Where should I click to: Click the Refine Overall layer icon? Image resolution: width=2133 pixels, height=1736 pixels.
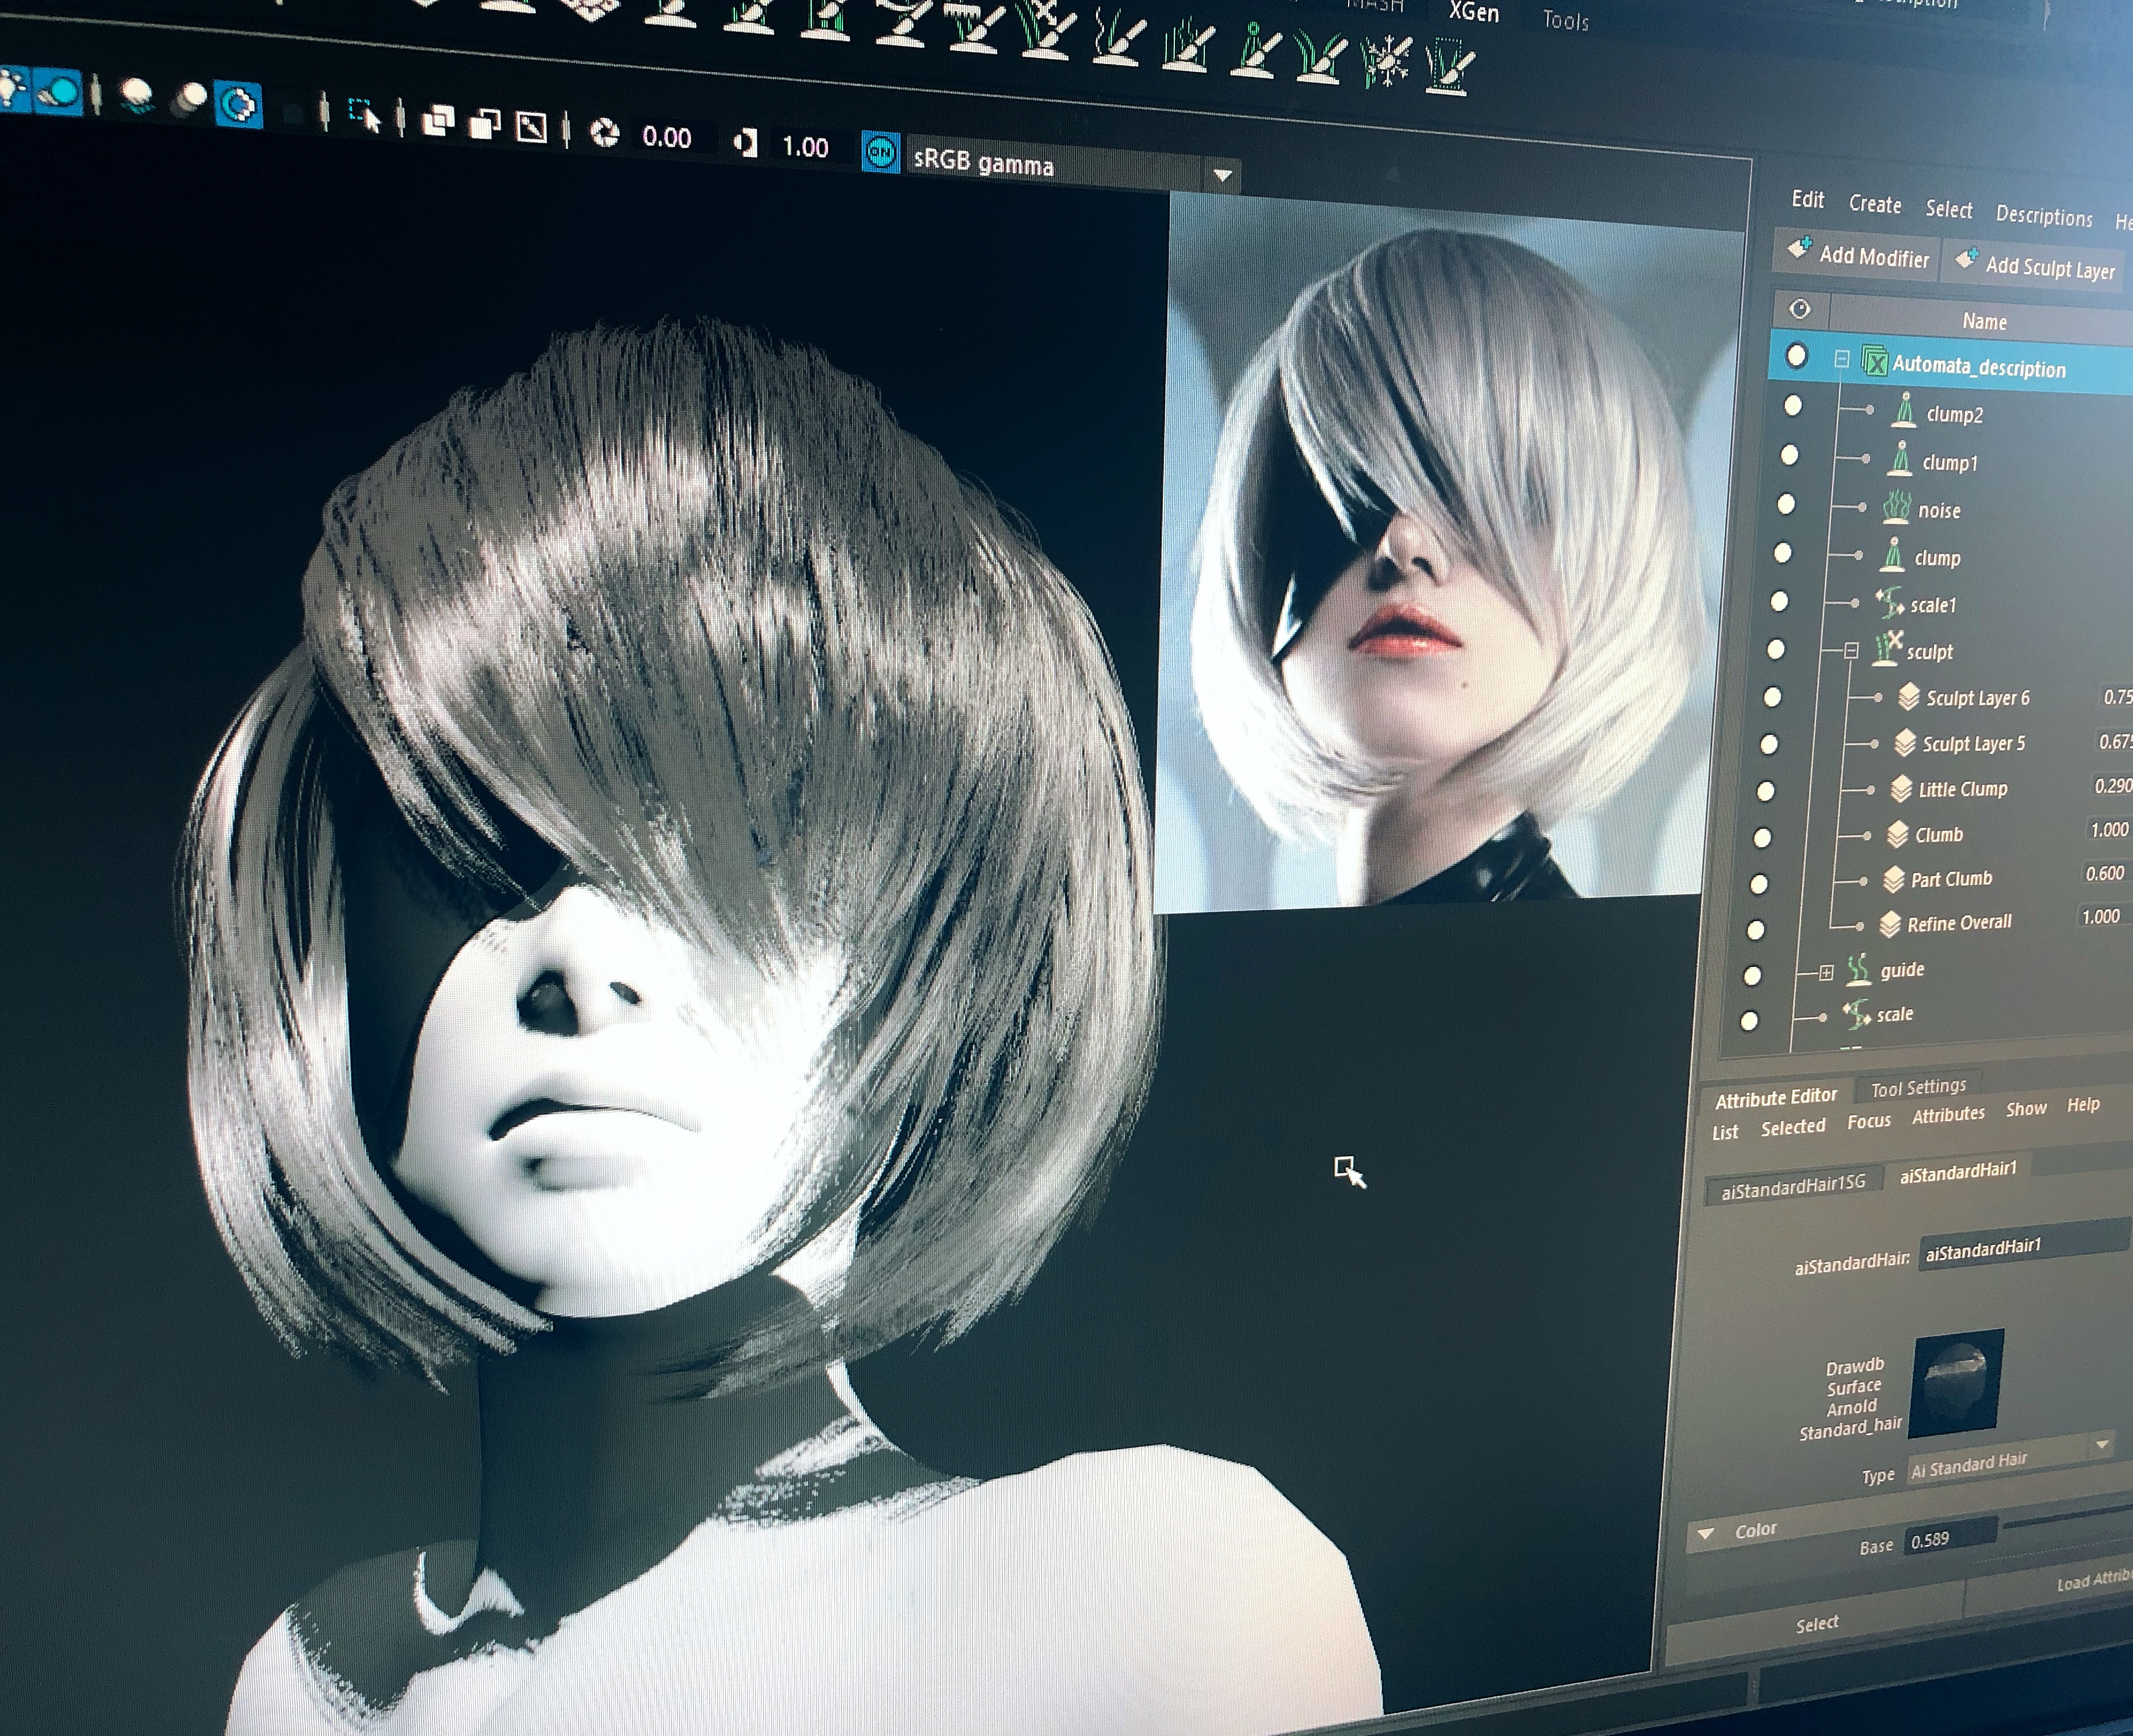click(1889, 923)
